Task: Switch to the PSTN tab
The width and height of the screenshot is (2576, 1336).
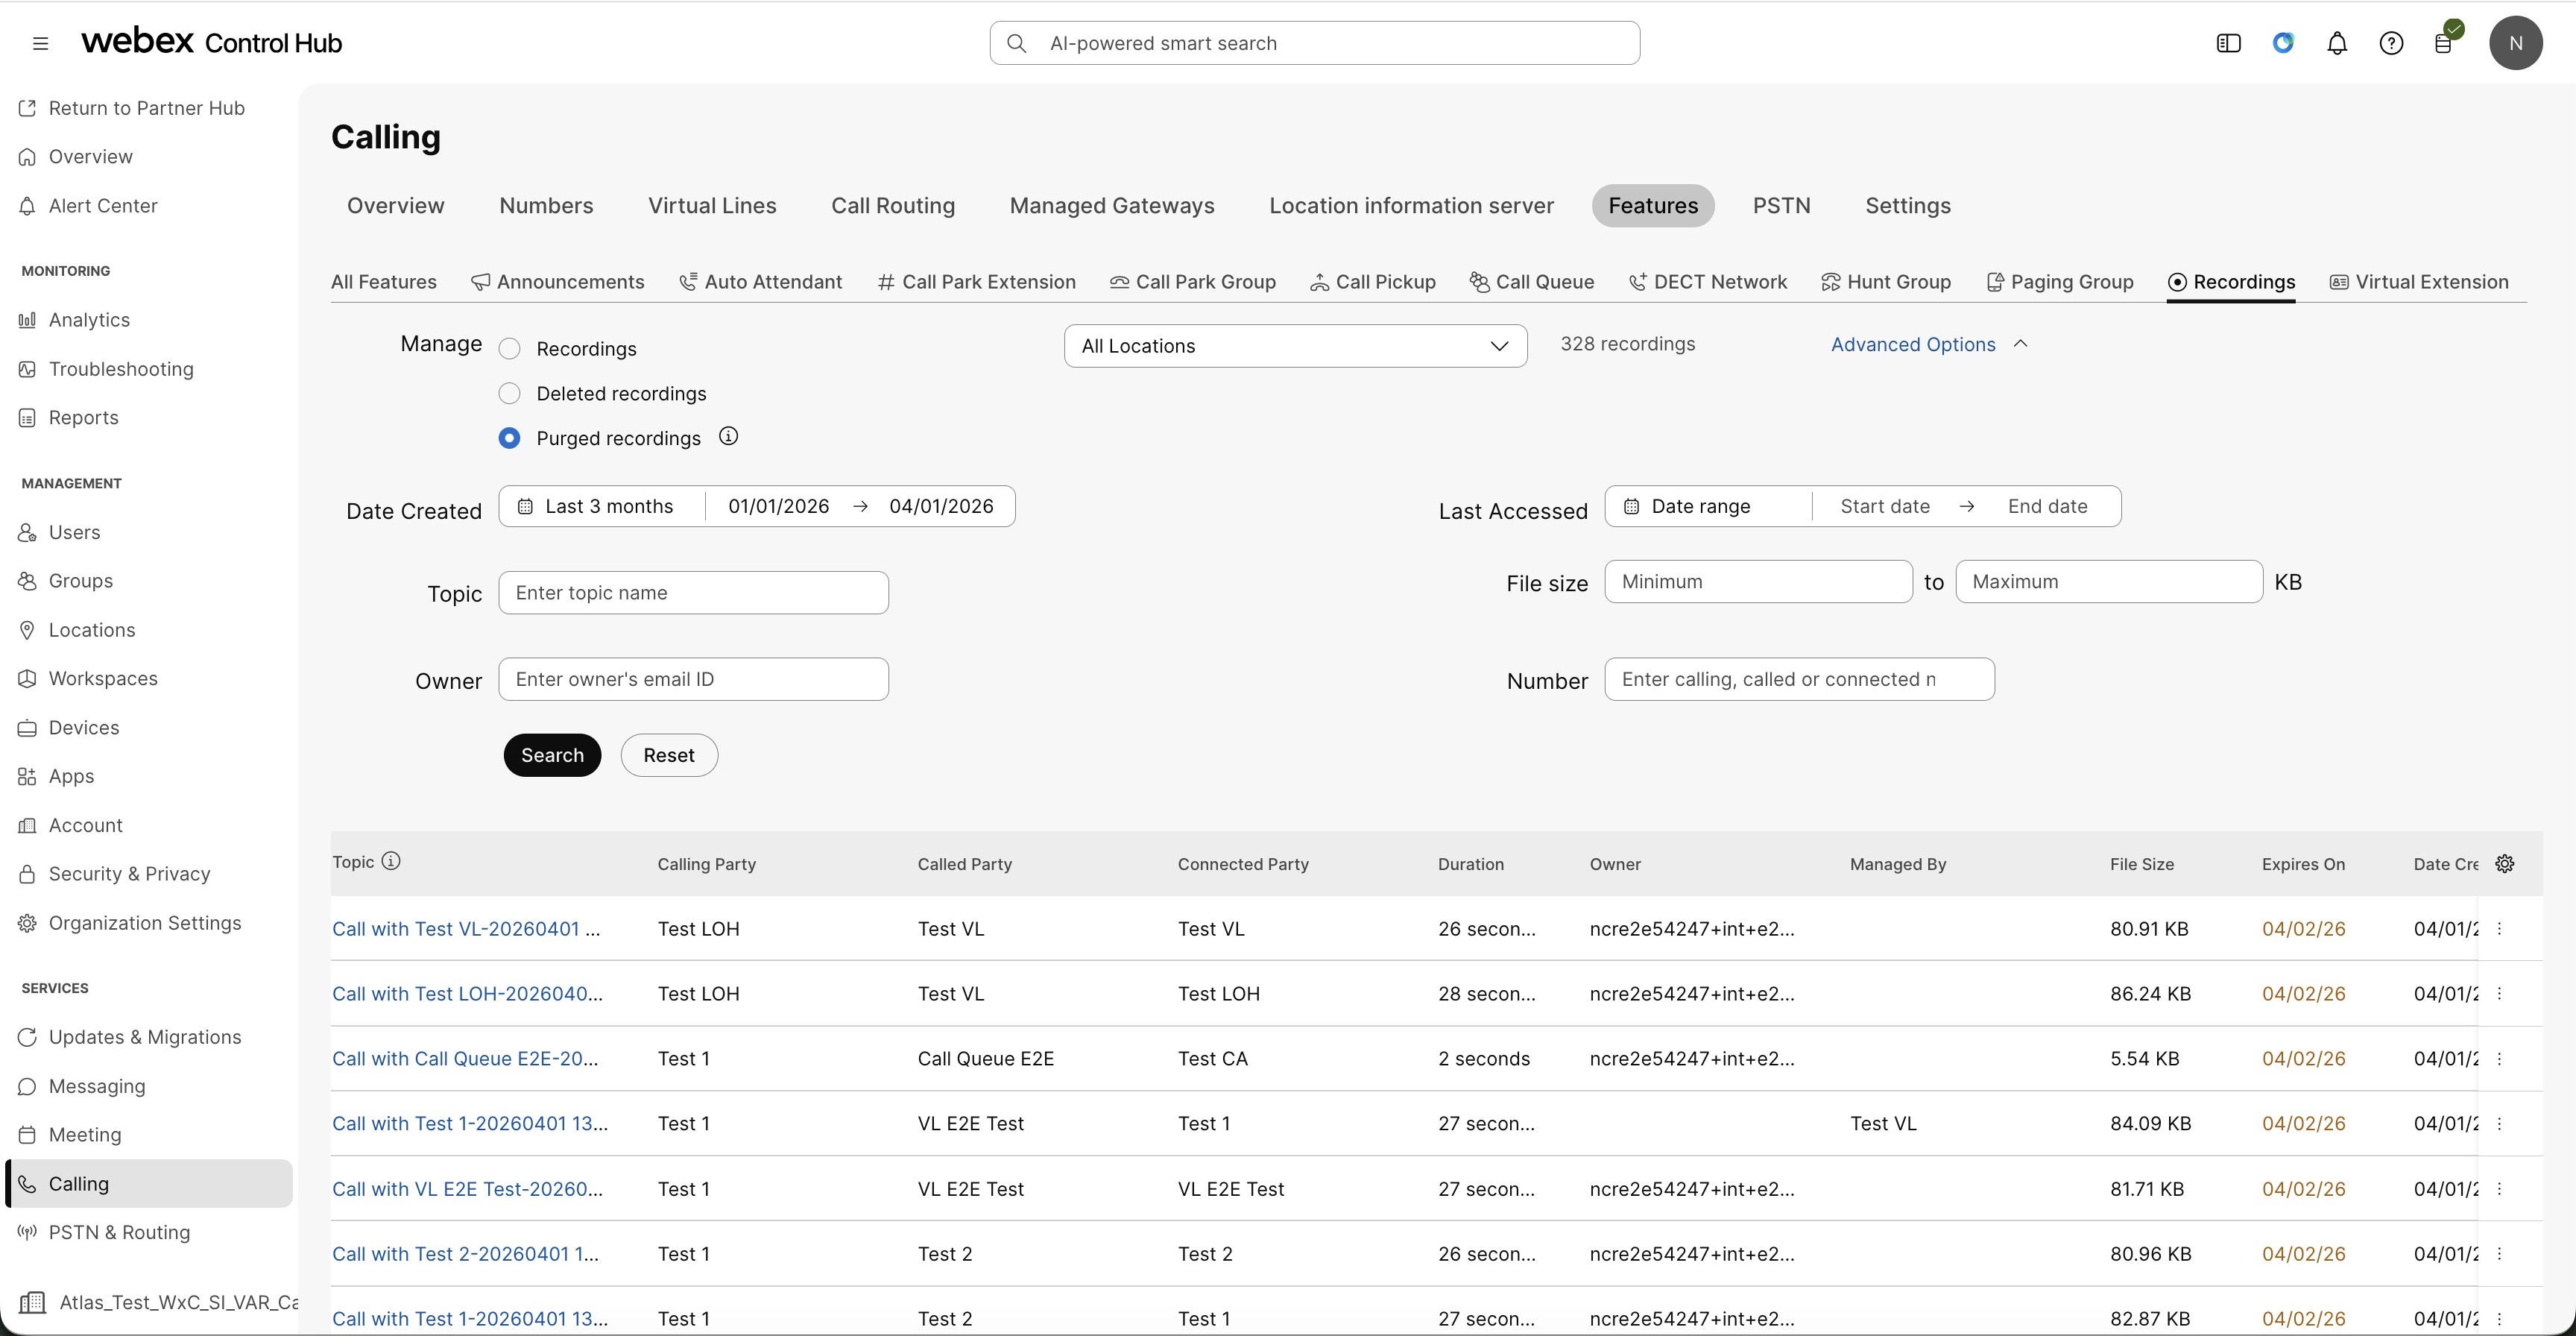Action: click(x=1781, y=206)
